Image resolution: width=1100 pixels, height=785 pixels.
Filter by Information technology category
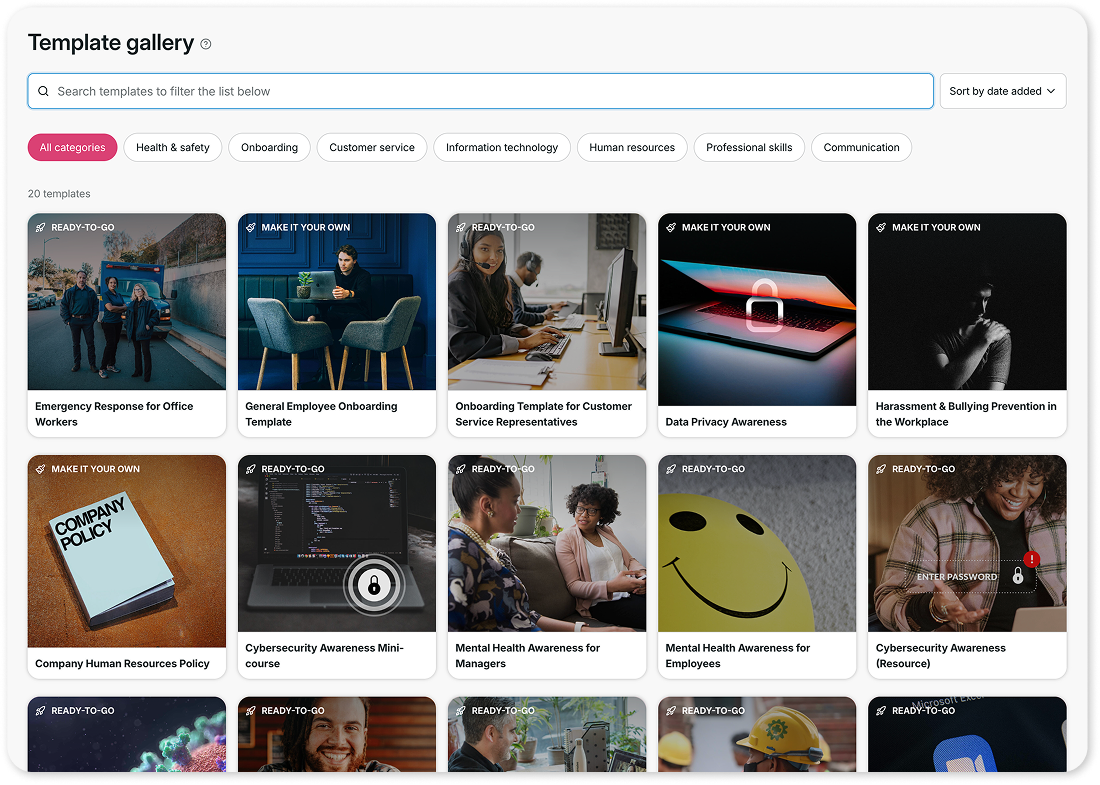coord(502,147)
